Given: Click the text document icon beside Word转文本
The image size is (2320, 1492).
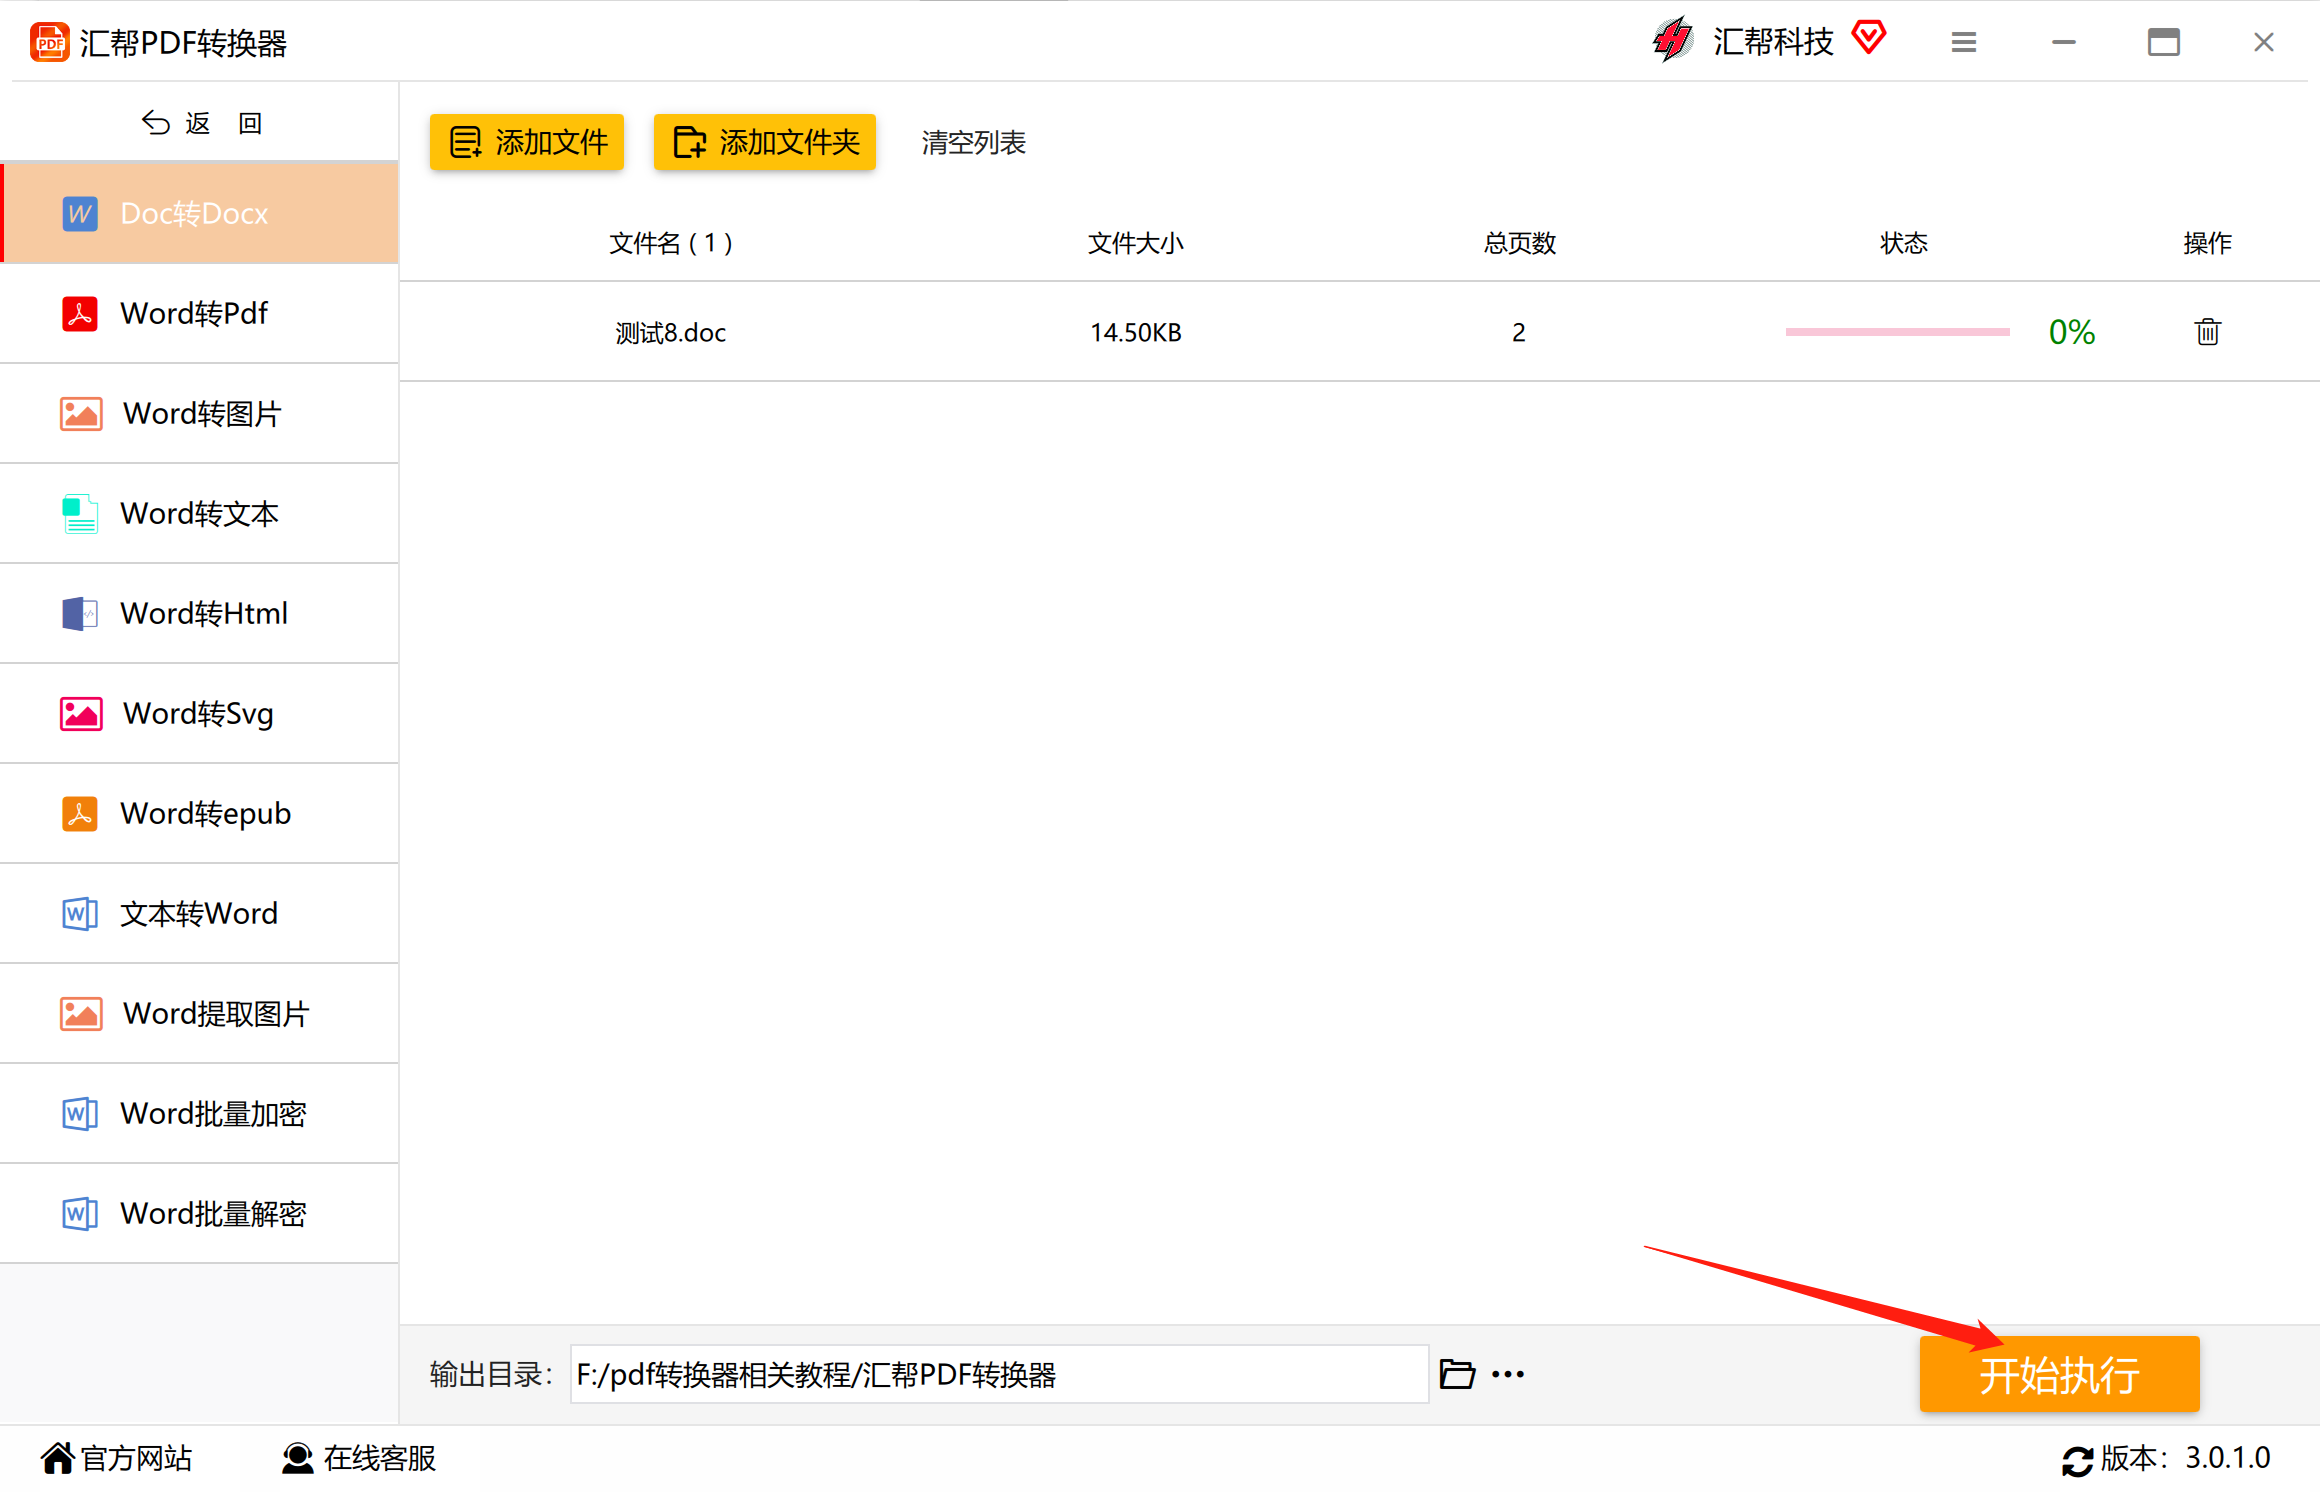Looking at the screenshot, I should coord(80,514).
